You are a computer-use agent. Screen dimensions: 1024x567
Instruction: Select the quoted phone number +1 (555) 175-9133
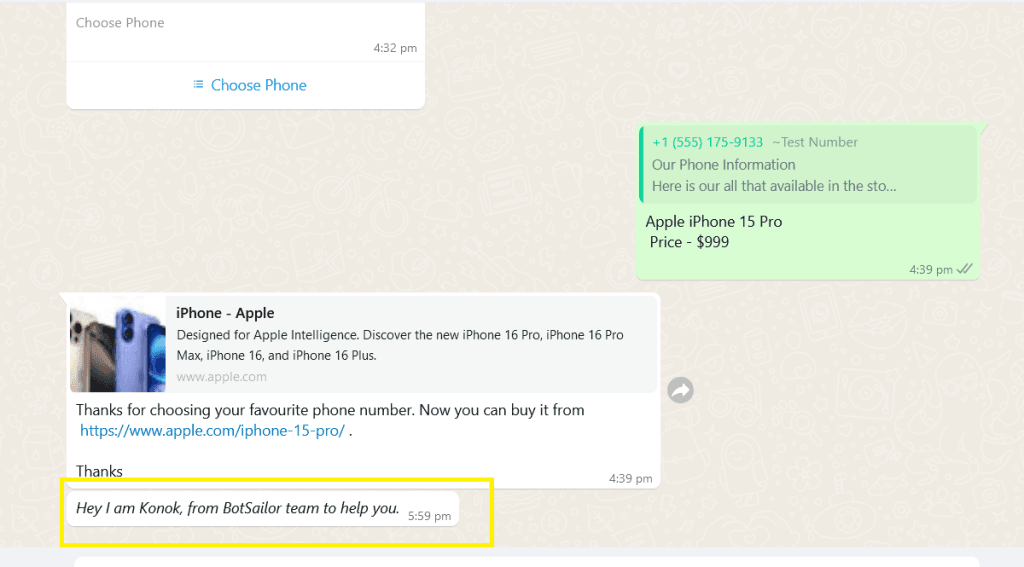point(707,142)
